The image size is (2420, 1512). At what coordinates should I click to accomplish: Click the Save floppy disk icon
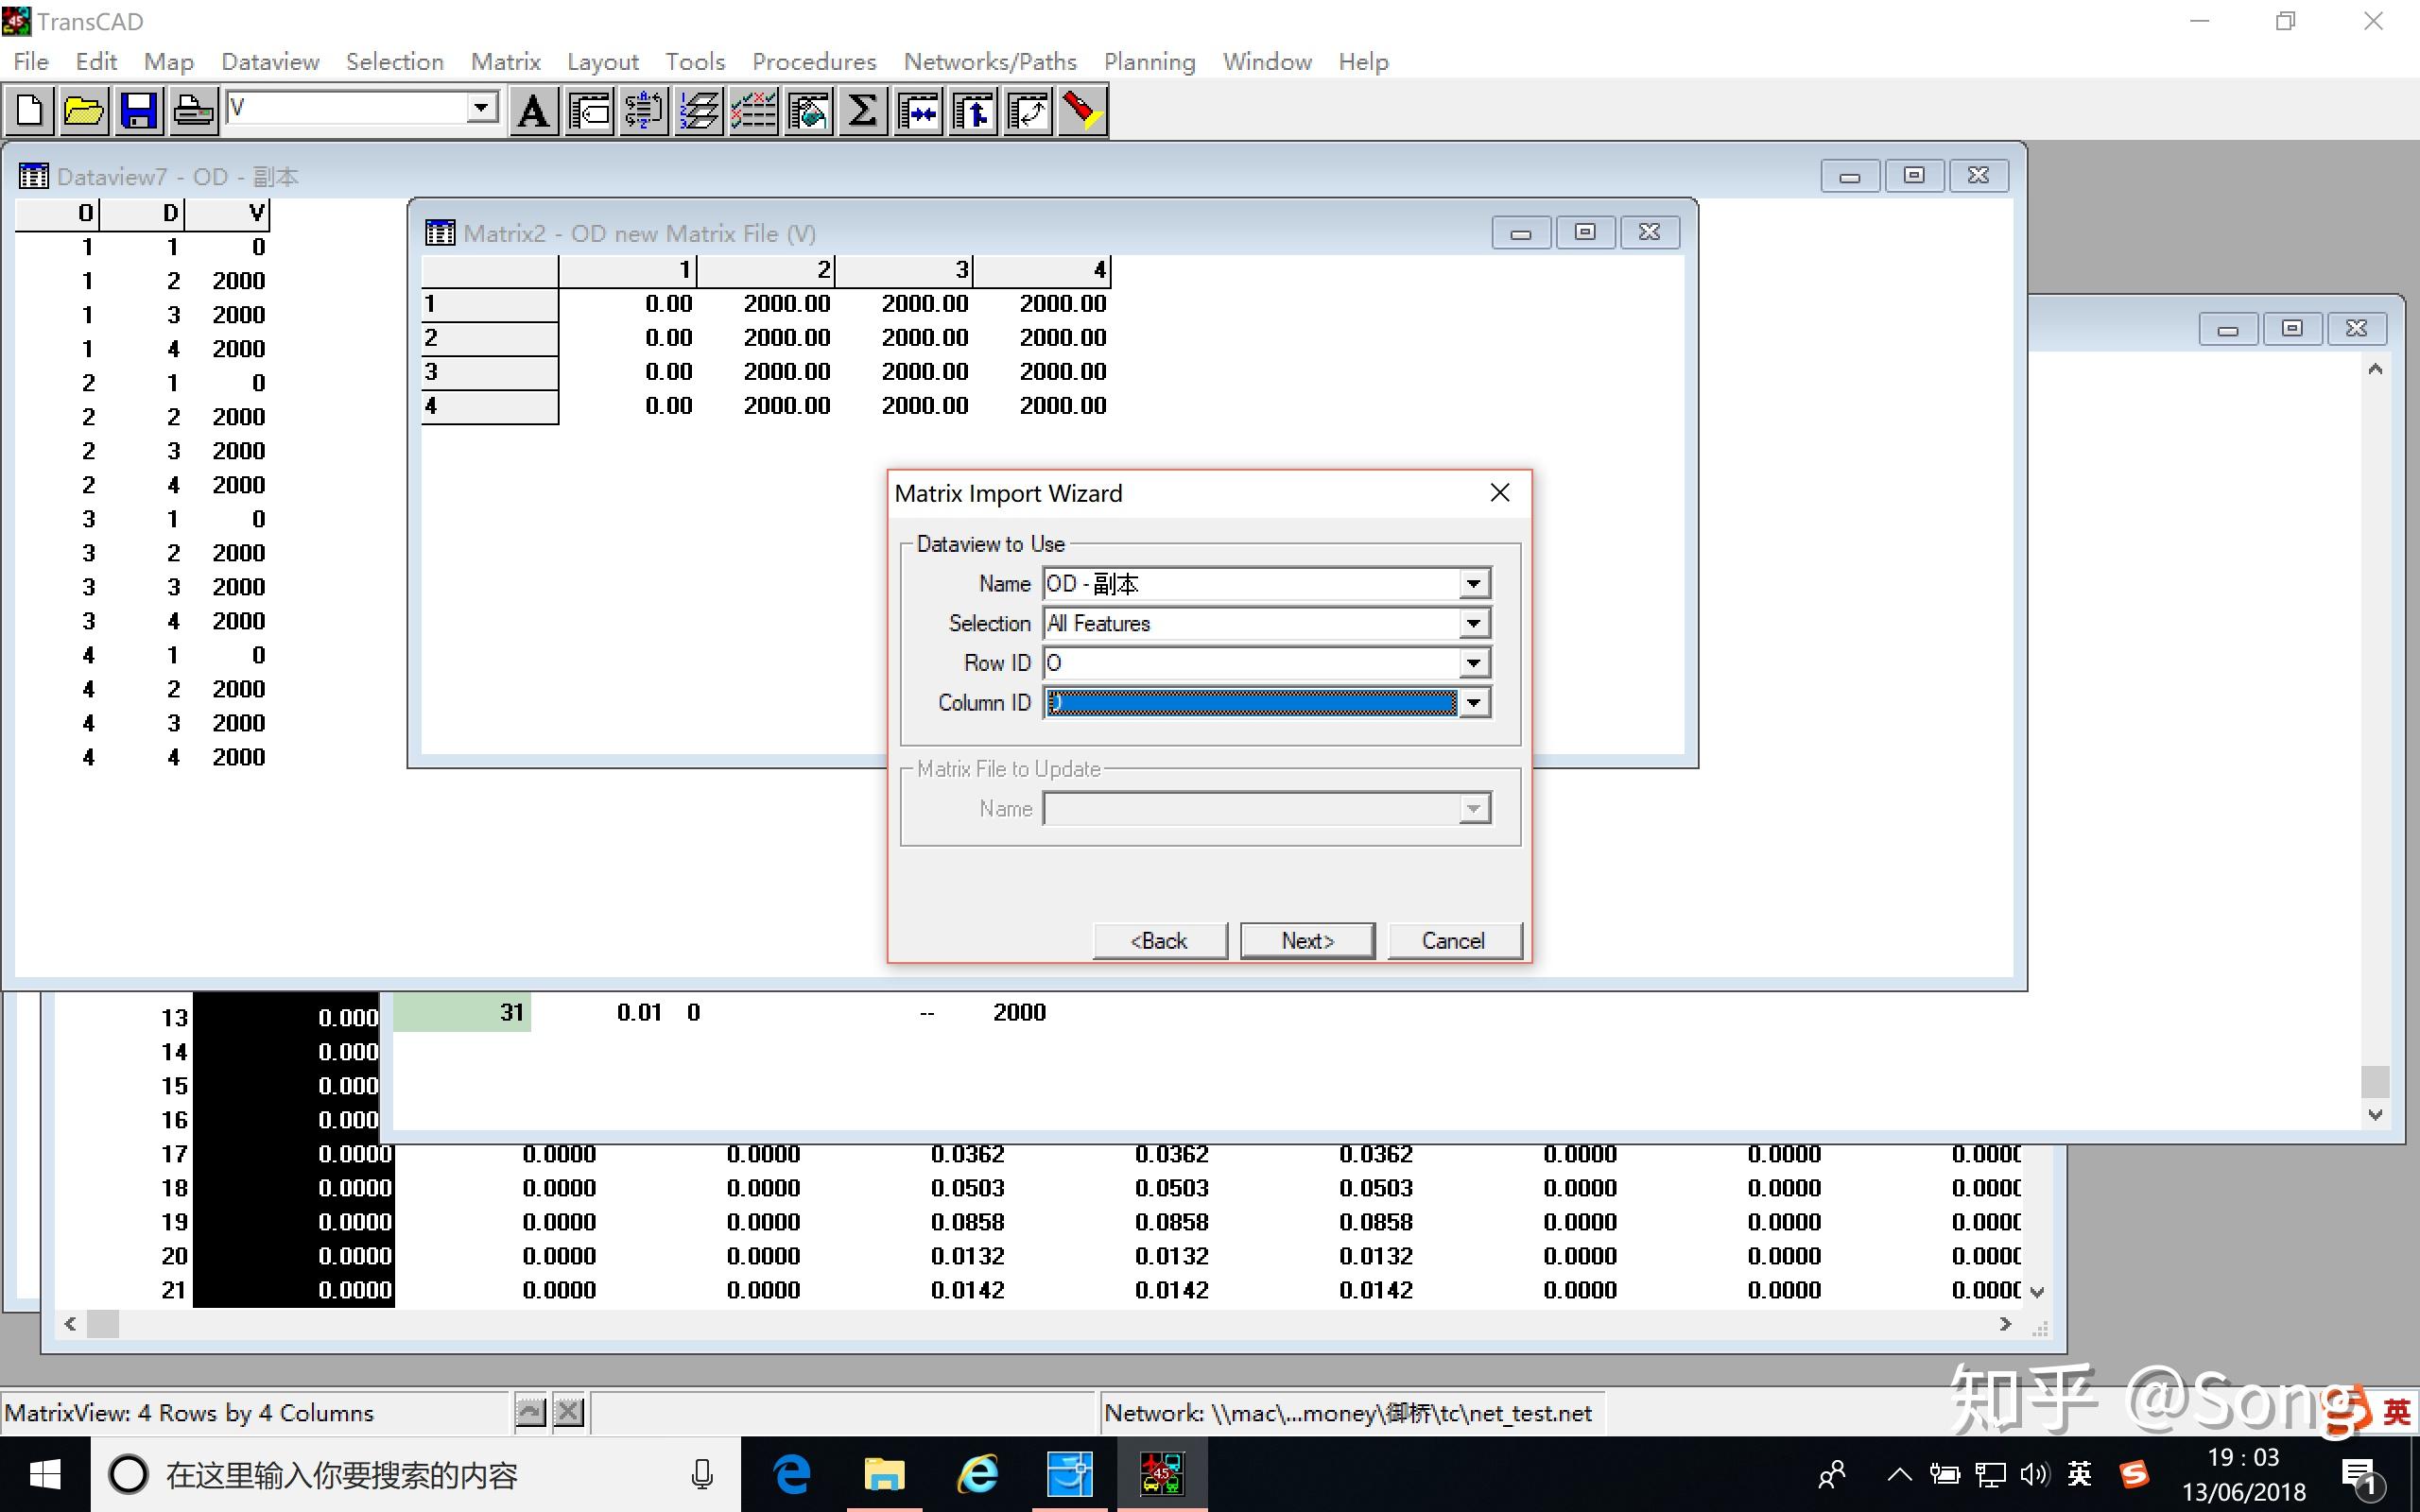click(138, 110)
